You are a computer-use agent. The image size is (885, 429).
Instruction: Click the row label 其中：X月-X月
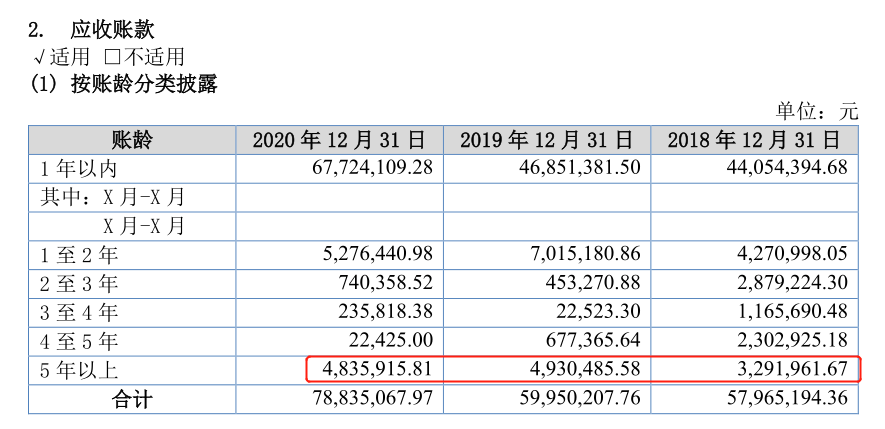[x=112, y=197]
